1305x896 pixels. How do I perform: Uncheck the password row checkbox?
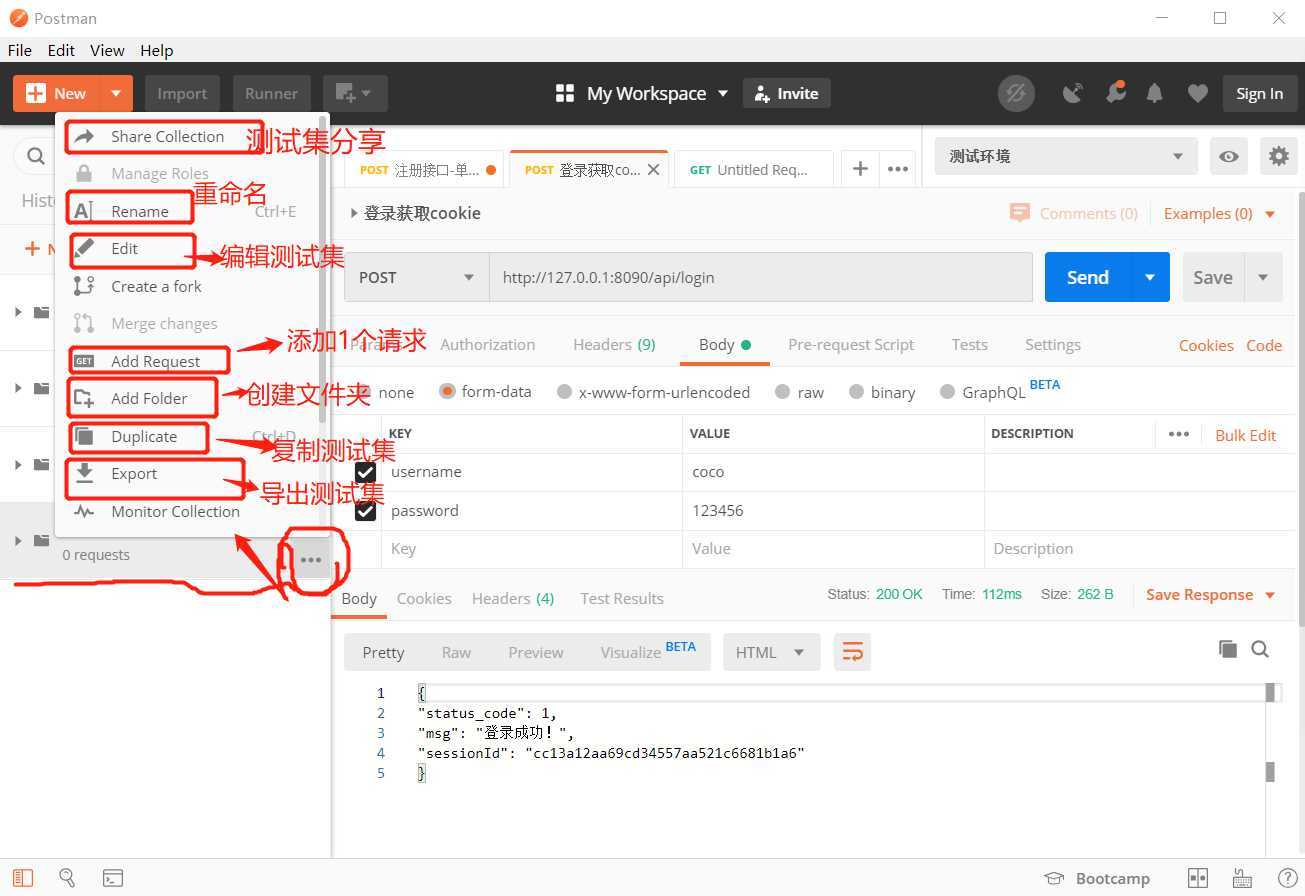(366, 510)
